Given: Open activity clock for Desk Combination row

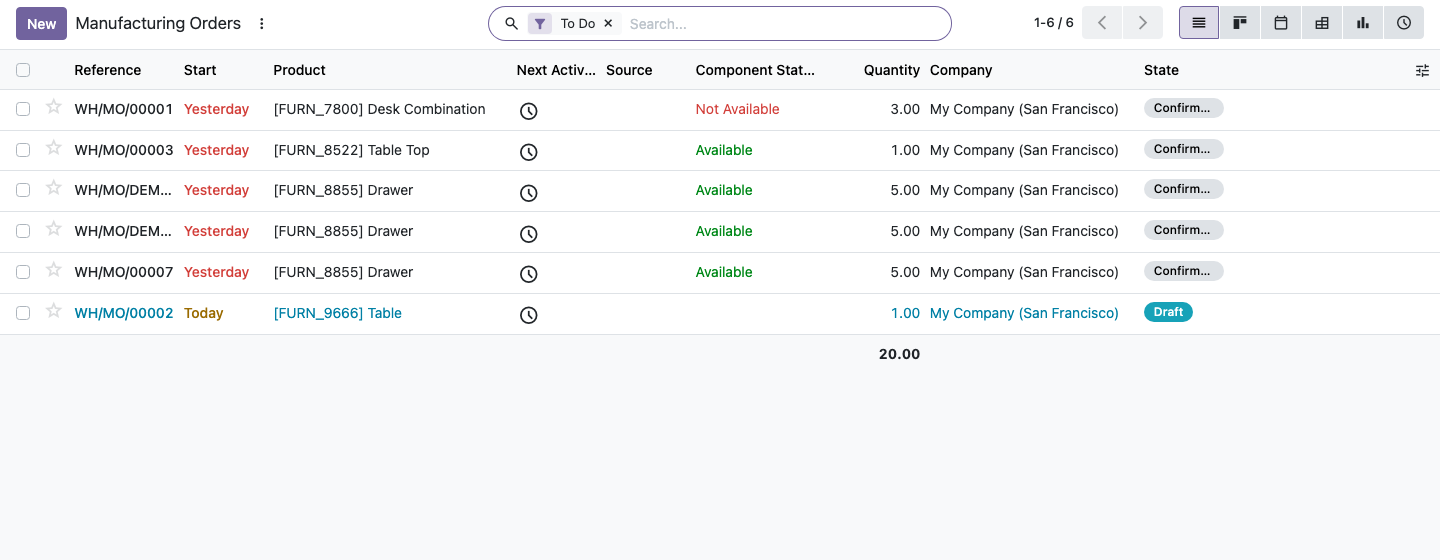Looking at the screenshot, I should tap(529, 111).
